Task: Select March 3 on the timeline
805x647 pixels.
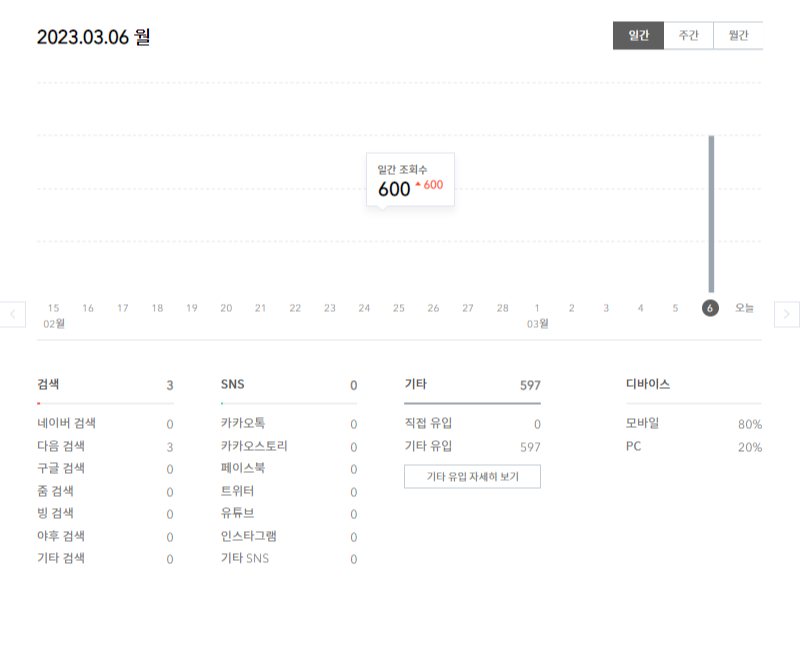Action: pyautogui.click(x=606, y=308)
